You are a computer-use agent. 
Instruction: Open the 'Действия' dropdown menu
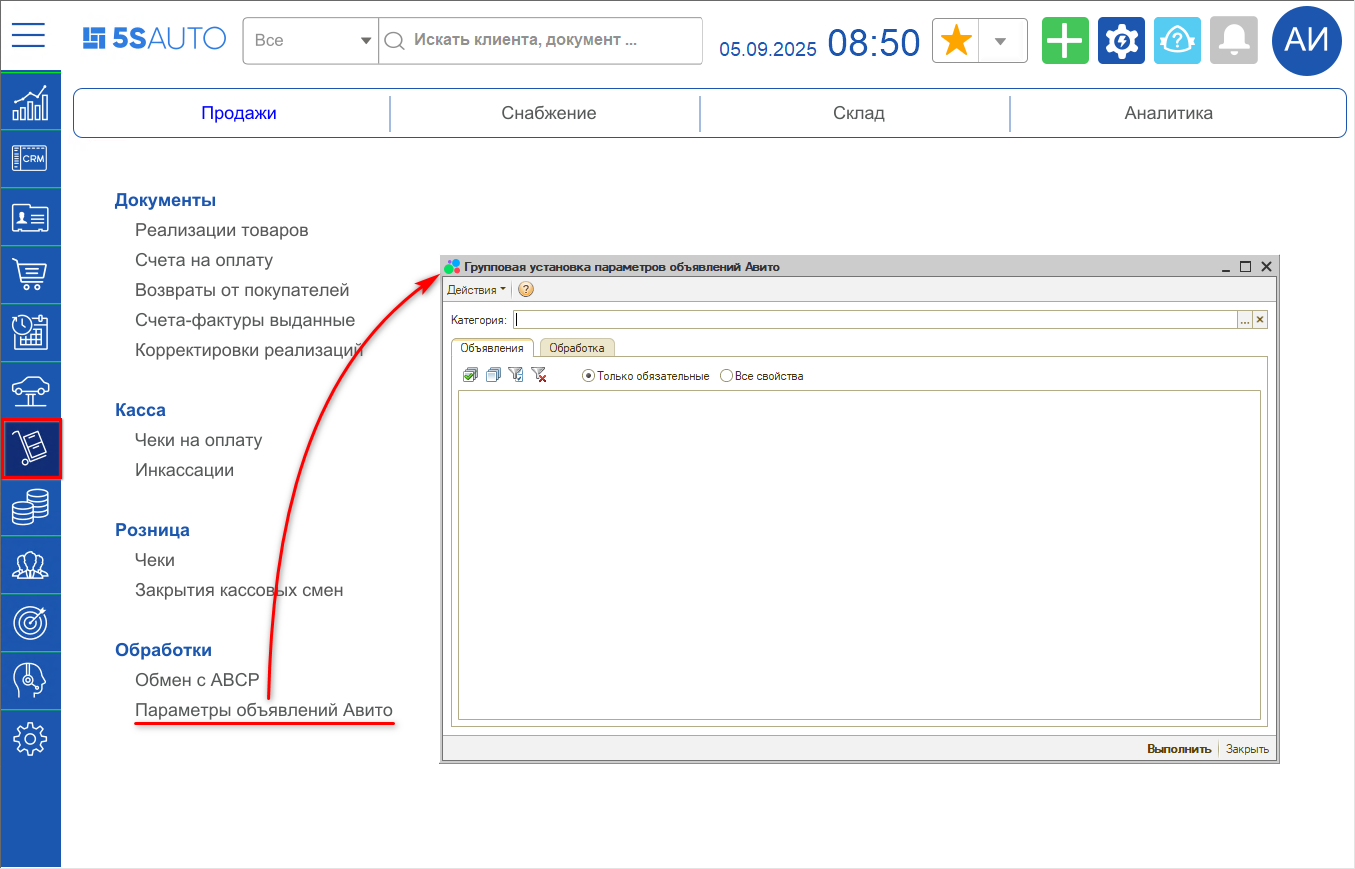pyautogui.click(x=476, y=290)
